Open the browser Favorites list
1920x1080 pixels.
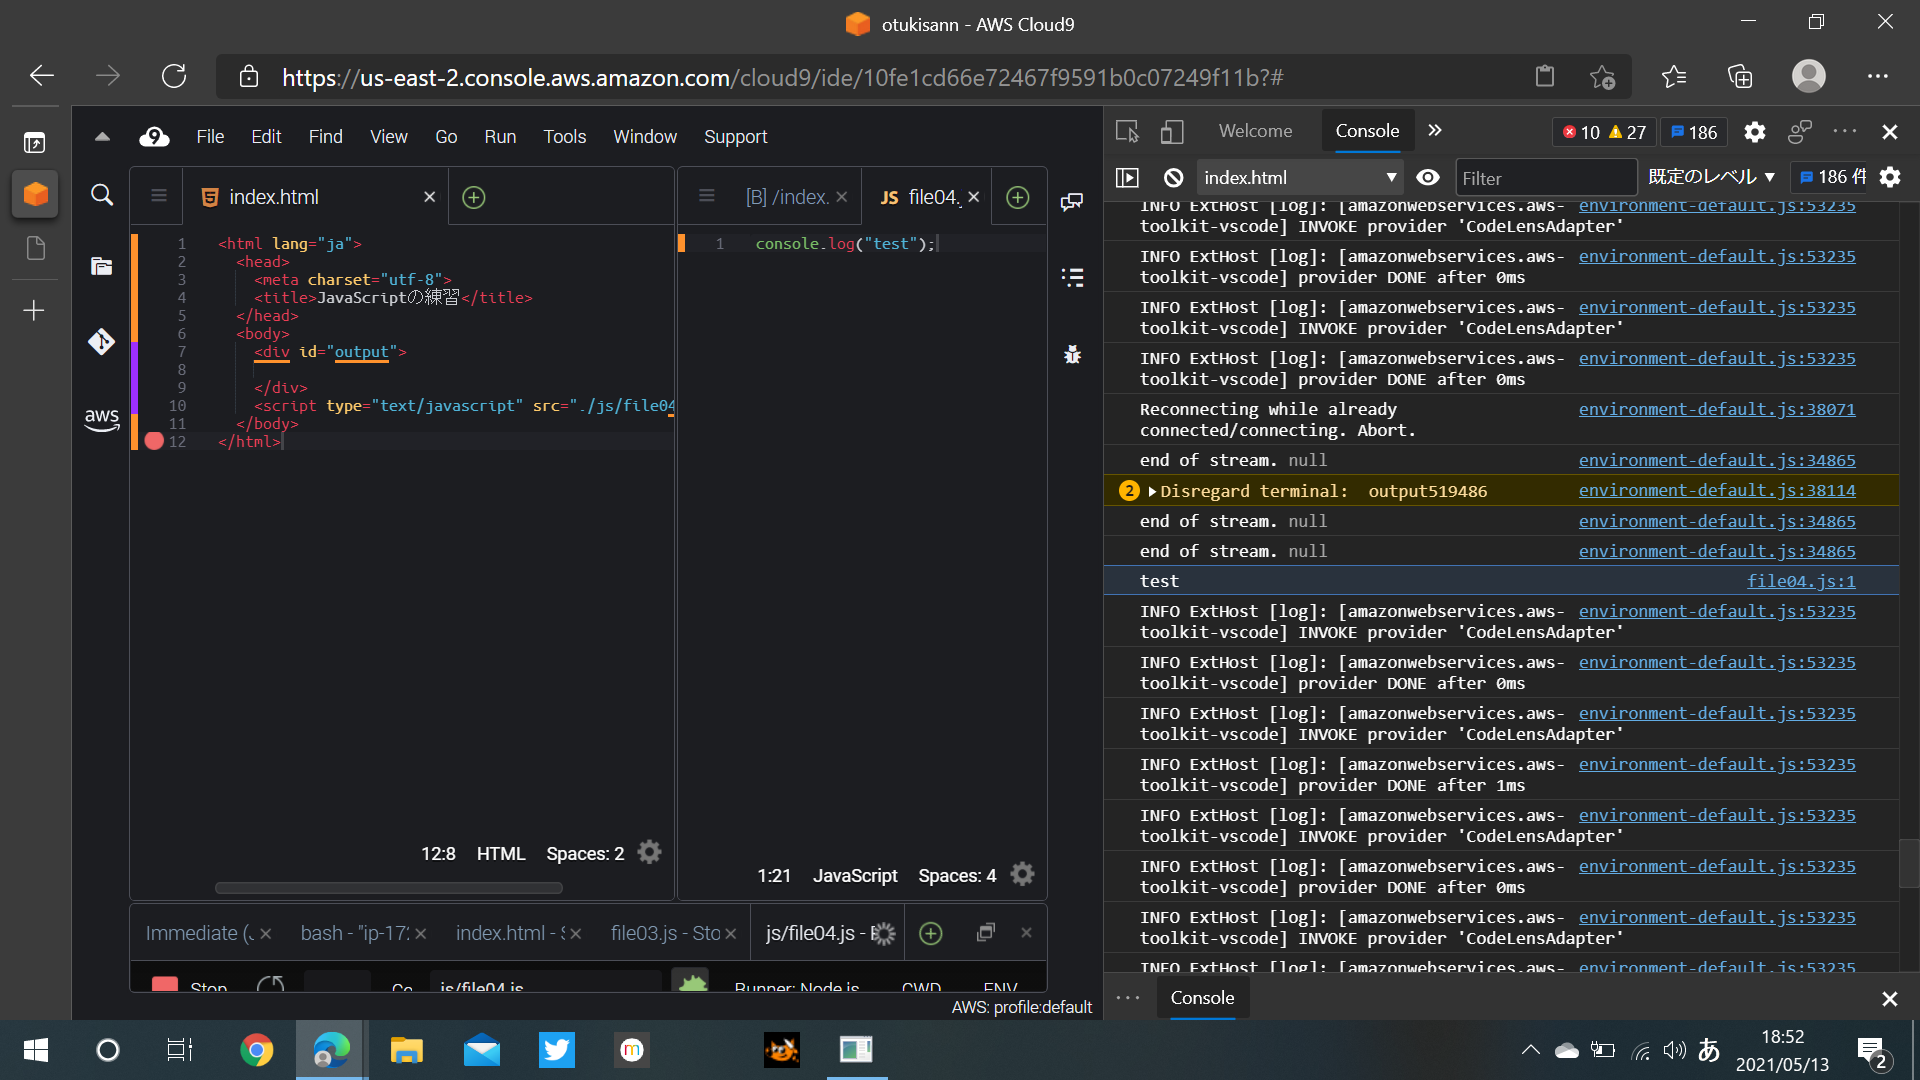1673,76
